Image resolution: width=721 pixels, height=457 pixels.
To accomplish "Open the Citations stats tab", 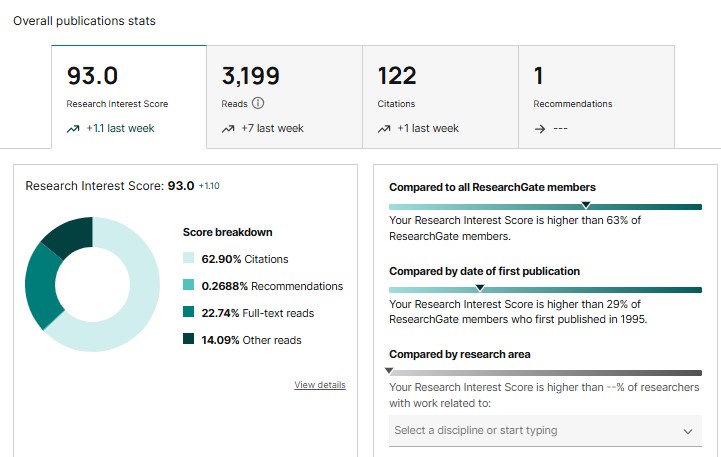I will click(441, 97).
